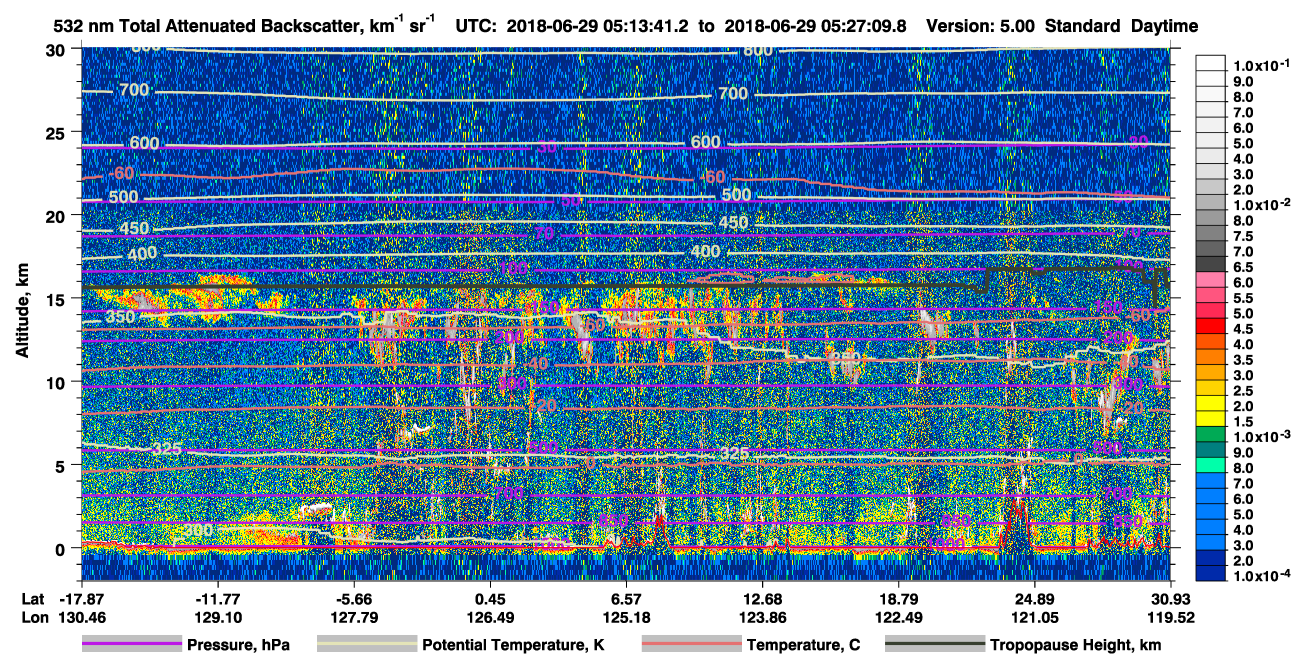
Task: Click the 2.5 value on the color bar
Action: tap(1242, 391)
